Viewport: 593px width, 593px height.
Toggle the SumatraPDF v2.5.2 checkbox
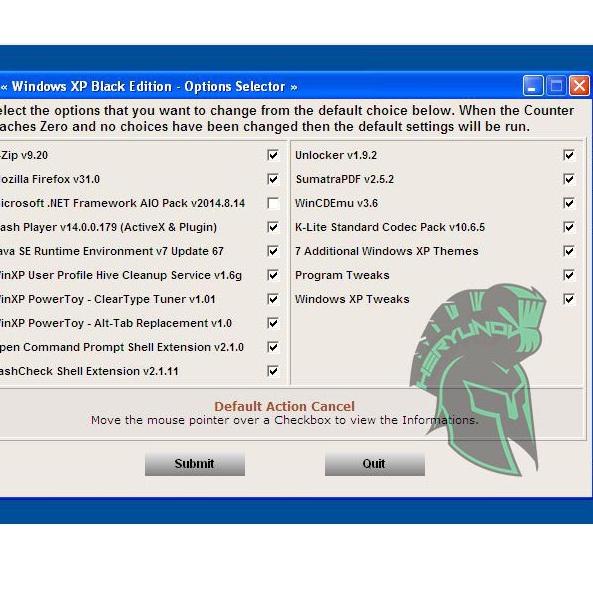569,179
